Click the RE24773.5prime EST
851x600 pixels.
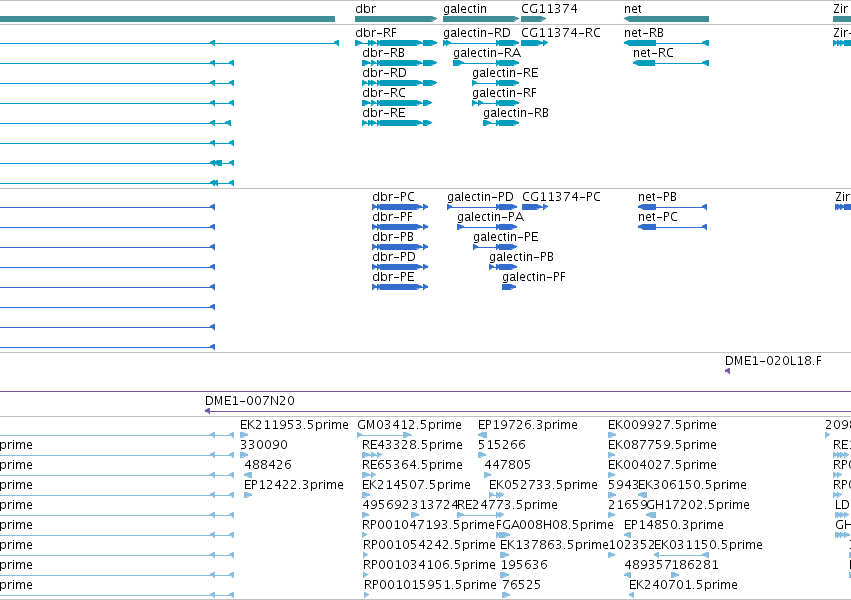pos(478,515)
